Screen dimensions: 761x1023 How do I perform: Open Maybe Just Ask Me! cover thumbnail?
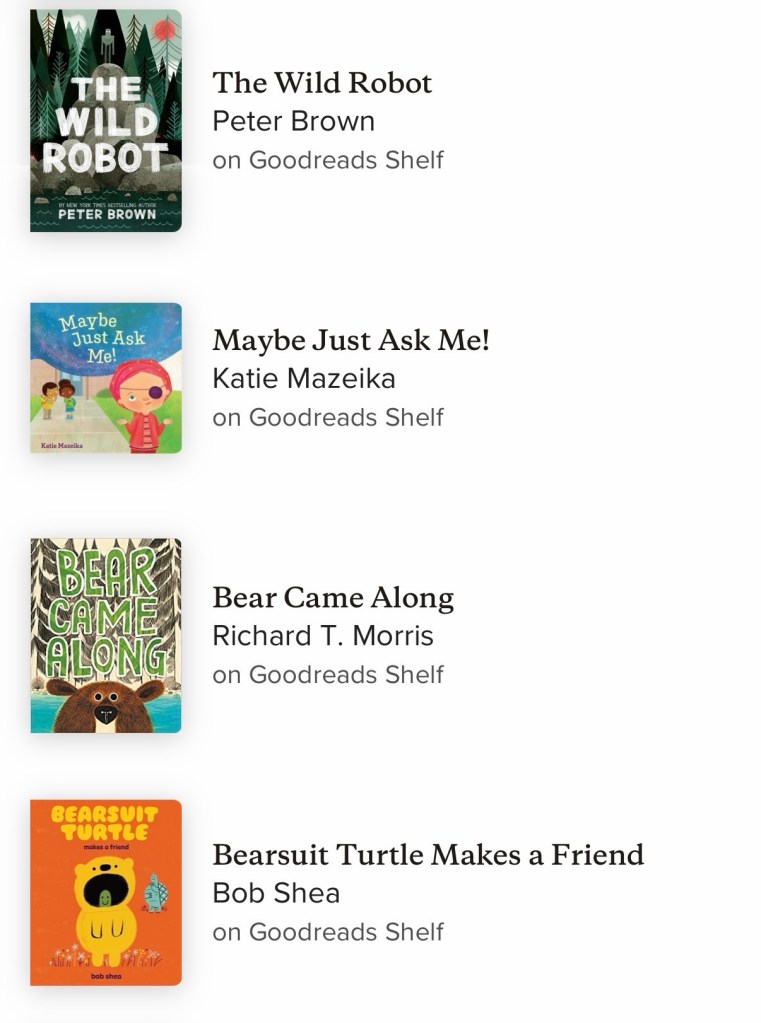(x=106, y=378)
